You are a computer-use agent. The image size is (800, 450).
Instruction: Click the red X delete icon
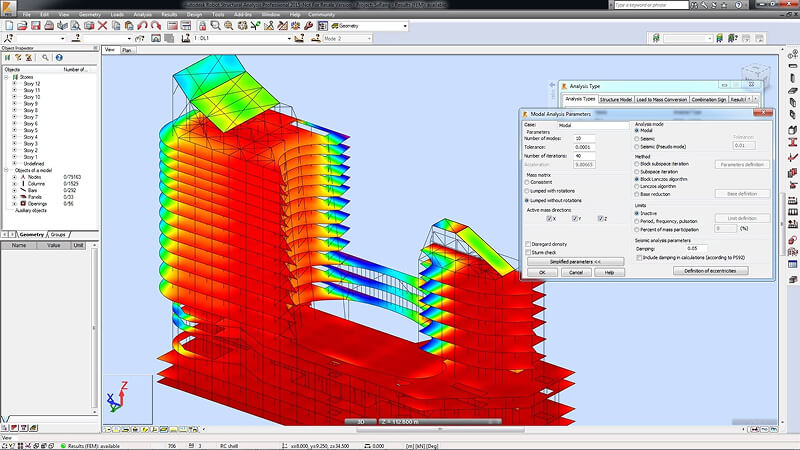[x=103, y=26]
